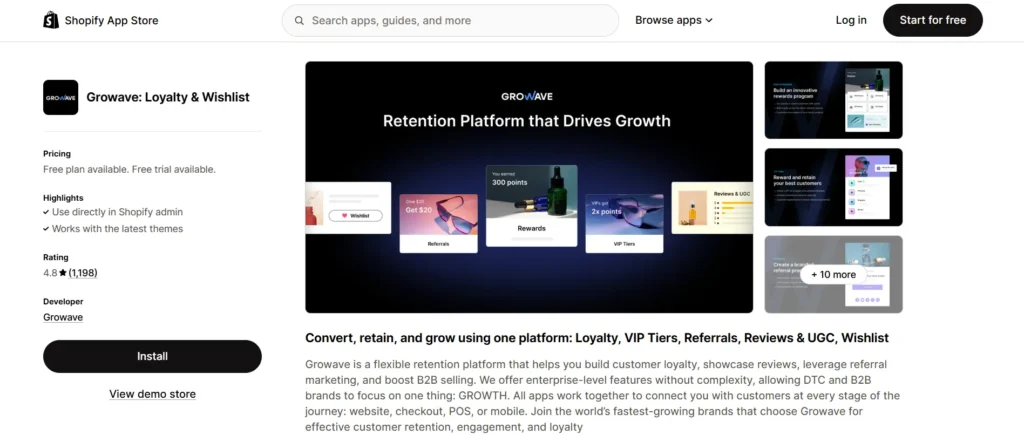Click the Growave logo in the hero banner
Screen dimensions: 1024x435
527,96
